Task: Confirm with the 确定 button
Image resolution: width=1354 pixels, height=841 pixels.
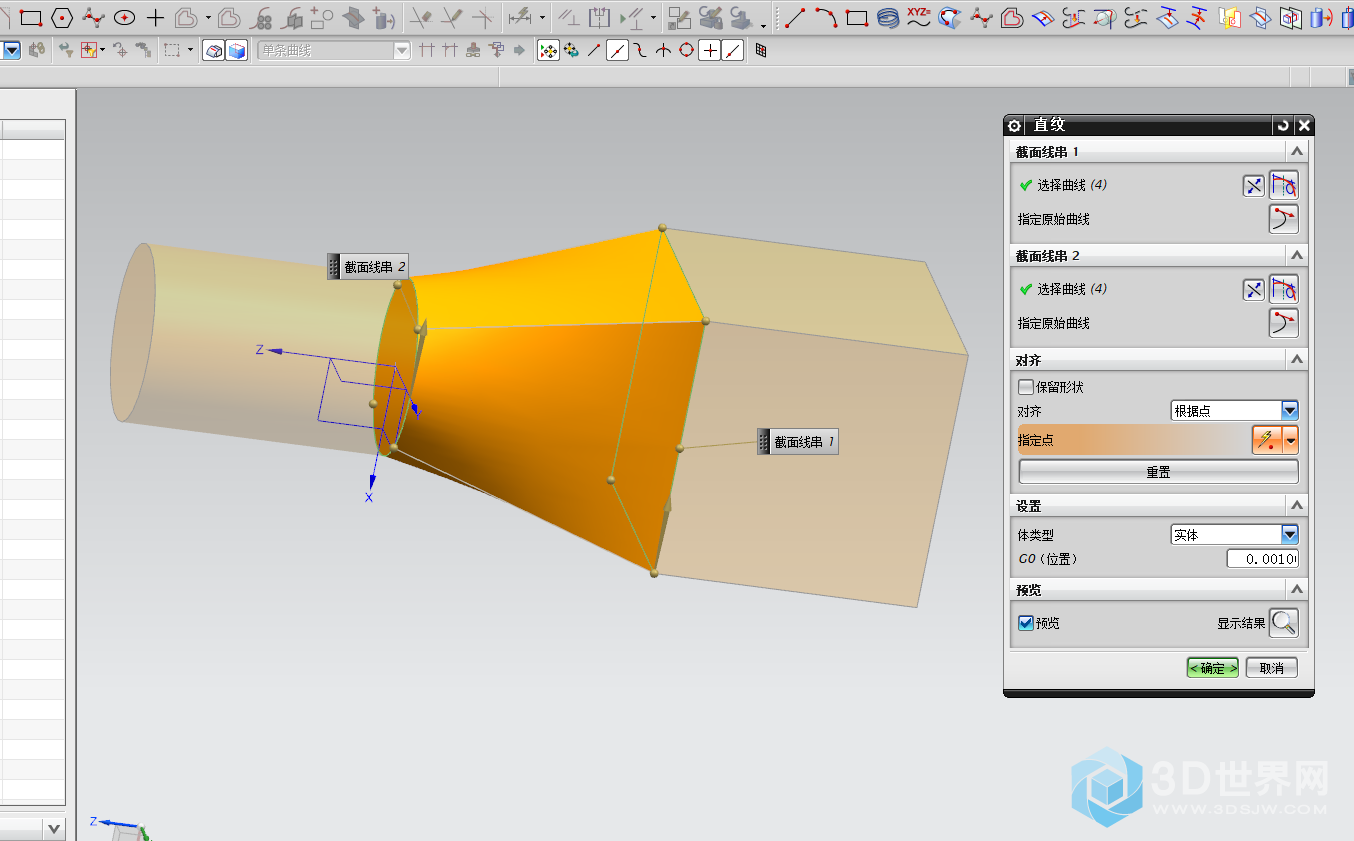Action: tap(1213, 668)
